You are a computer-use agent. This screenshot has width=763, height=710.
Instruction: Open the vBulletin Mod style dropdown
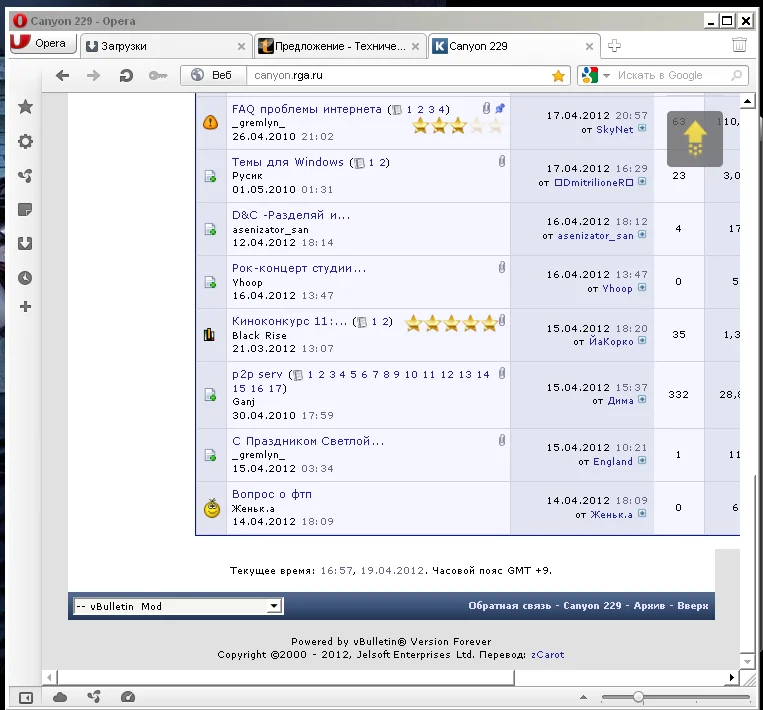178,606
